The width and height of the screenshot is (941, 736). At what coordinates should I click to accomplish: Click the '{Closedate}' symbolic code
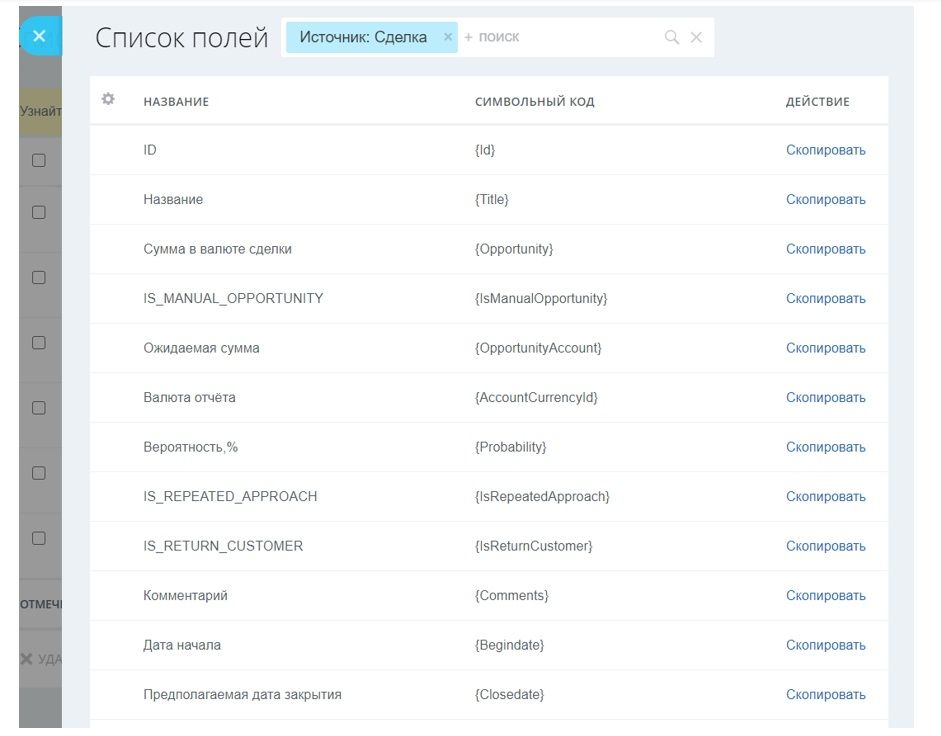click(510, 695)
